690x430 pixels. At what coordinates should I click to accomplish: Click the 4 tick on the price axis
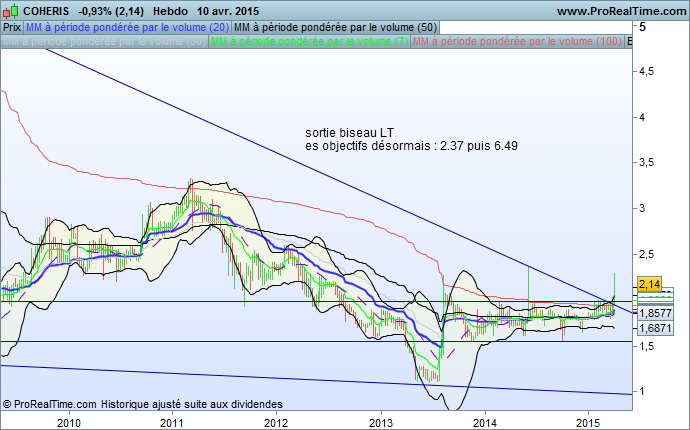pyautogui.click(x=642, y=117)
